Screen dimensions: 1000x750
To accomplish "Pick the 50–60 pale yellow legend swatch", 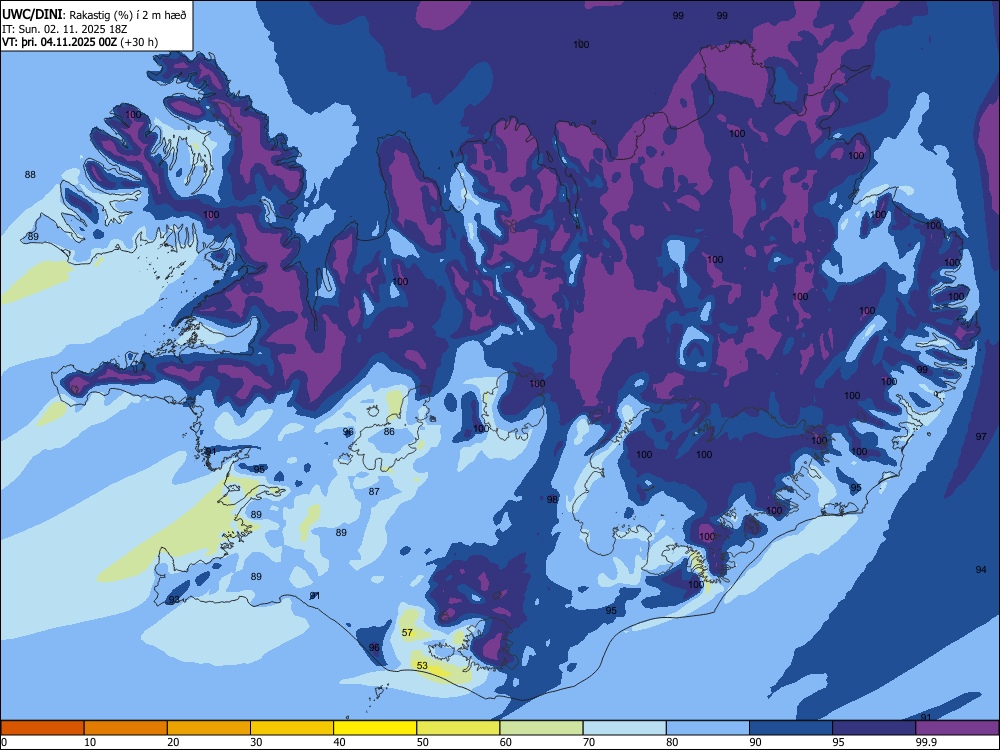I will (459, 728).
